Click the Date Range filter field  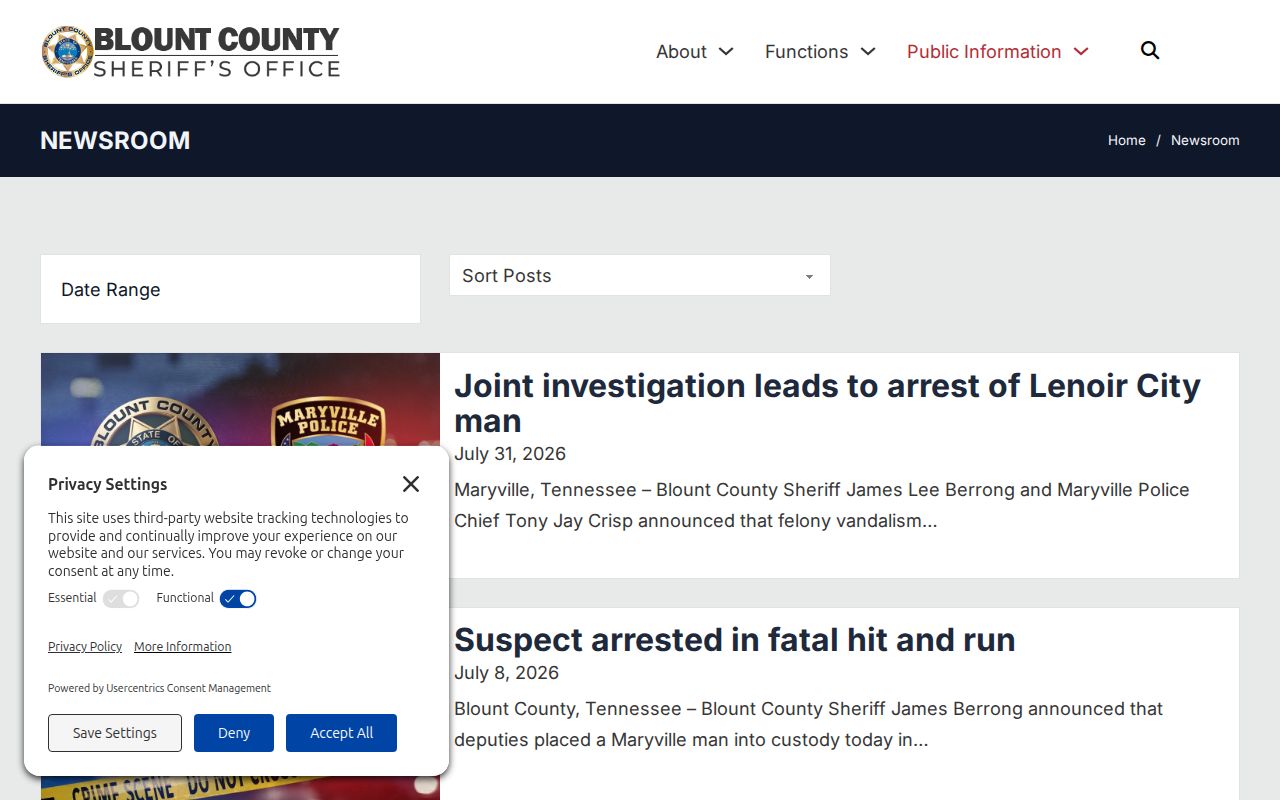pos(230,289)
